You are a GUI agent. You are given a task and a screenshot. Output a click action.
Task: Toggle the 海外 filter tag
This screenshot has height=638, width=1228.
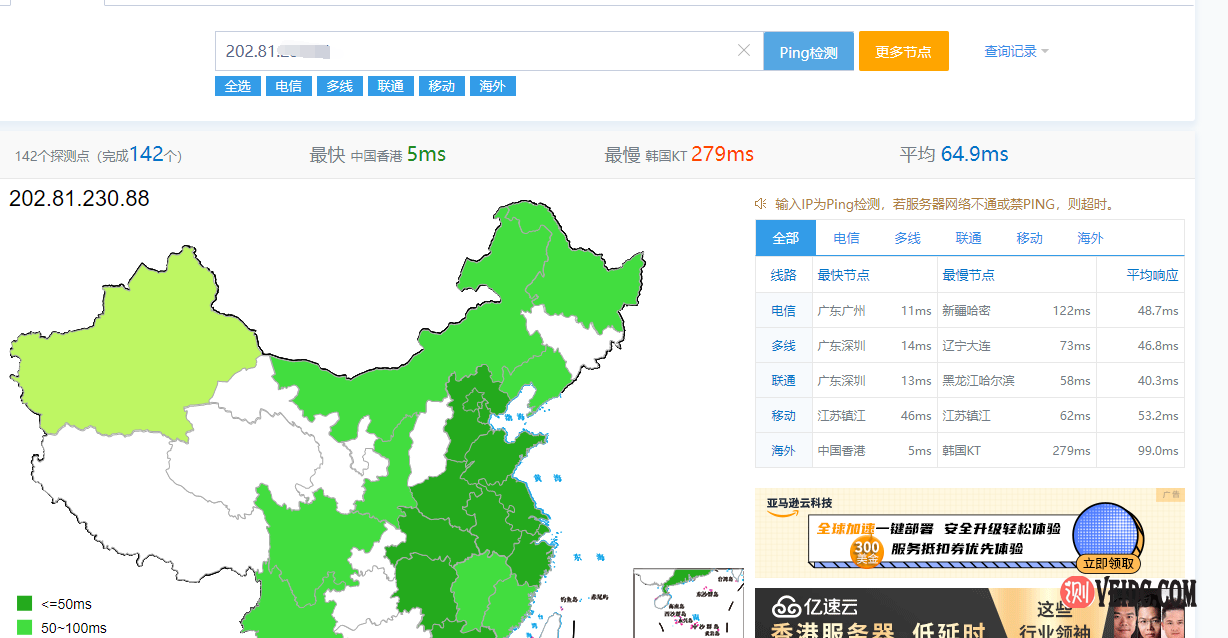492,86
